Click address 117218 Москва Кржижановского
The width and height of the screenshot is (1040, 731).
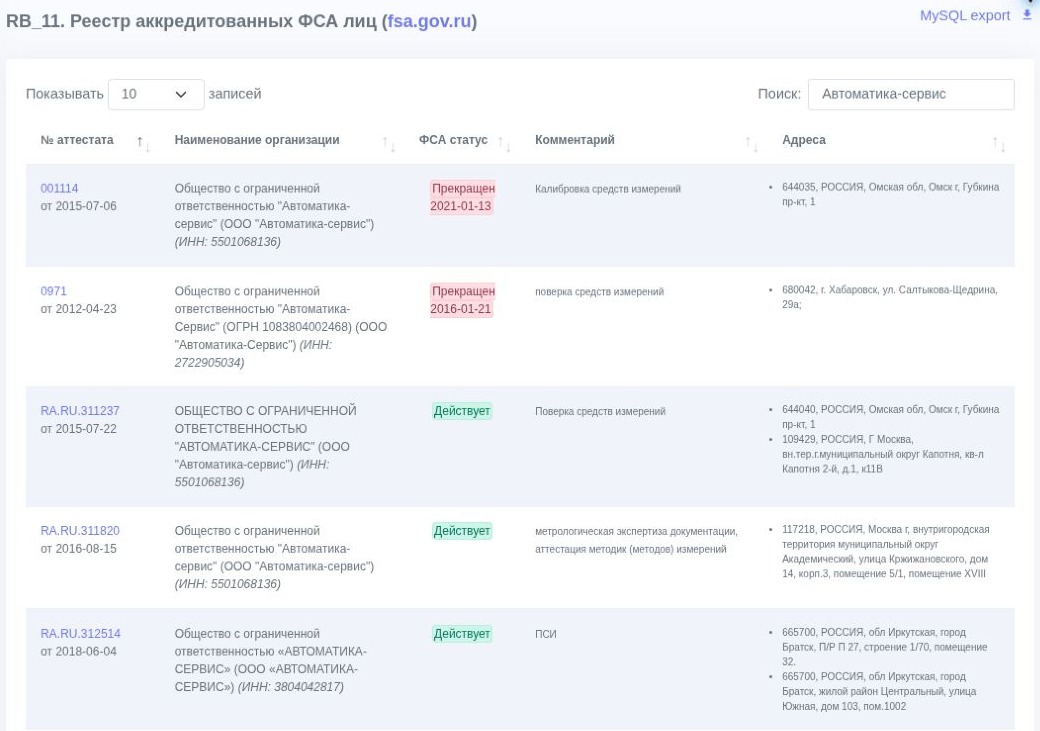click(x=885, y=551)
